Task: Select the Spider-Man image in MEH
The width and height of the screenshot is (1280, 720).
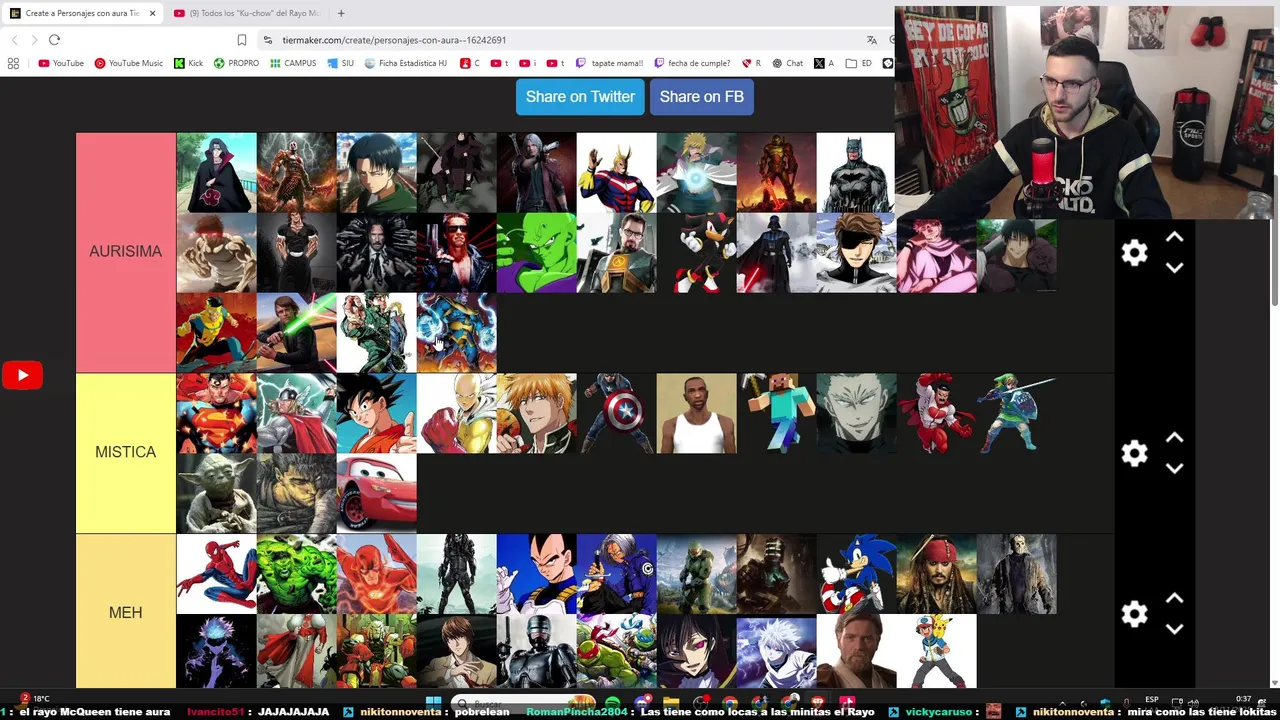Action: 216,574
